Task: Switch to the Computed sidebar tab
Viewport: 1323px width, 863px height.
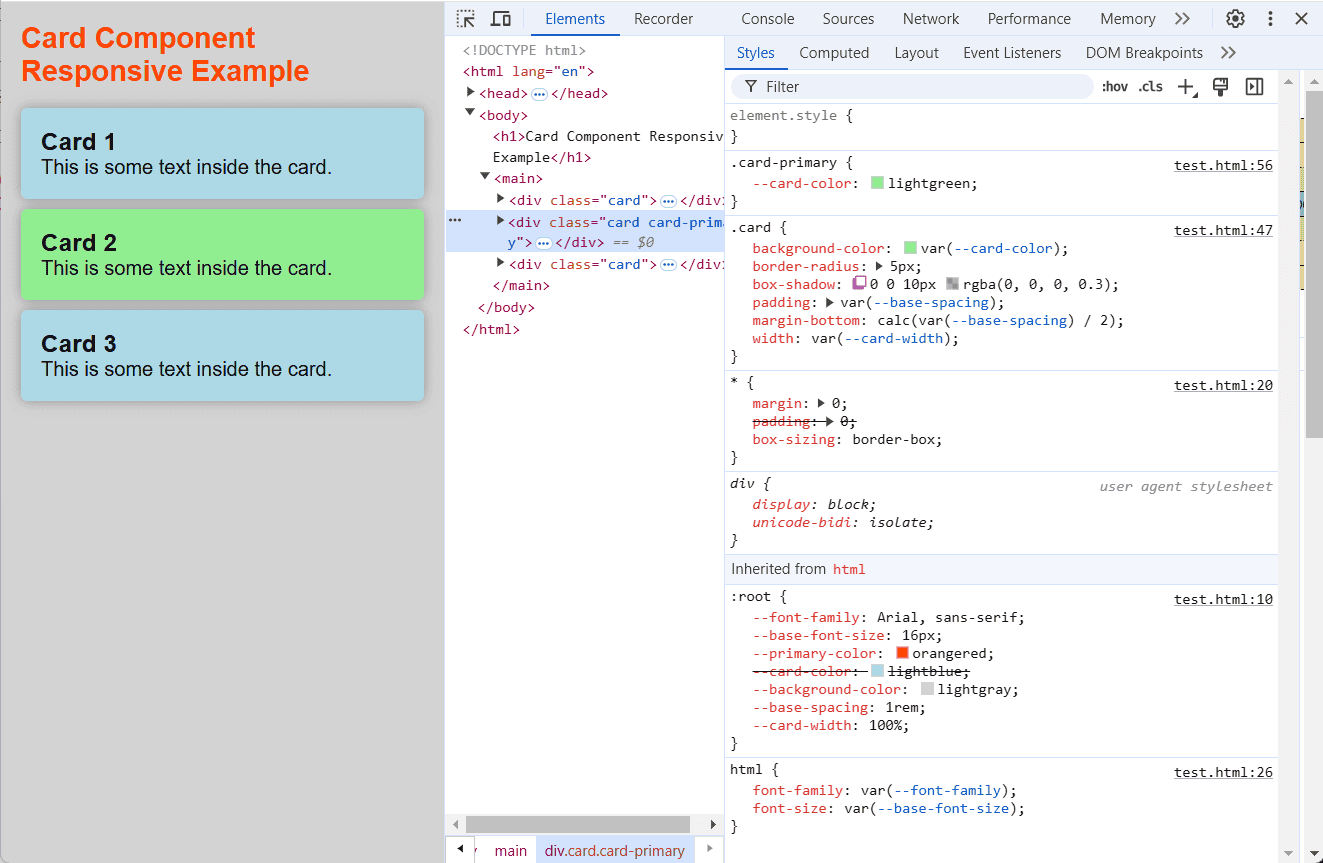Action: [834, 53]
